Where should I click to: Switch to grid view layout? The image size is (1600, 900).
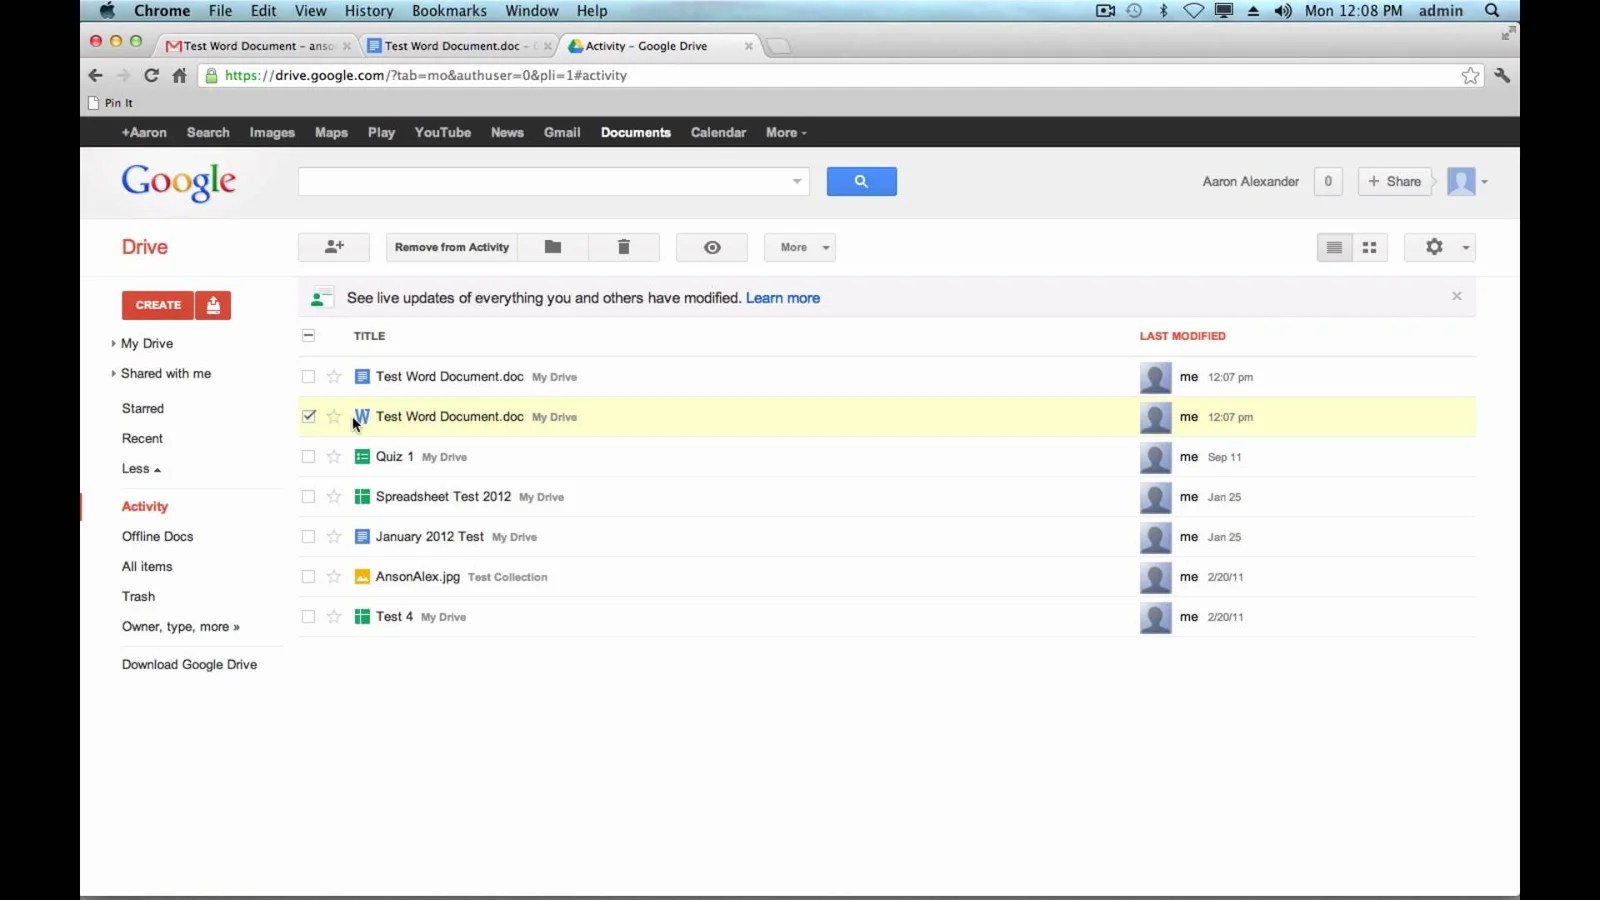pyautogui.click(x=1369, y=247)
